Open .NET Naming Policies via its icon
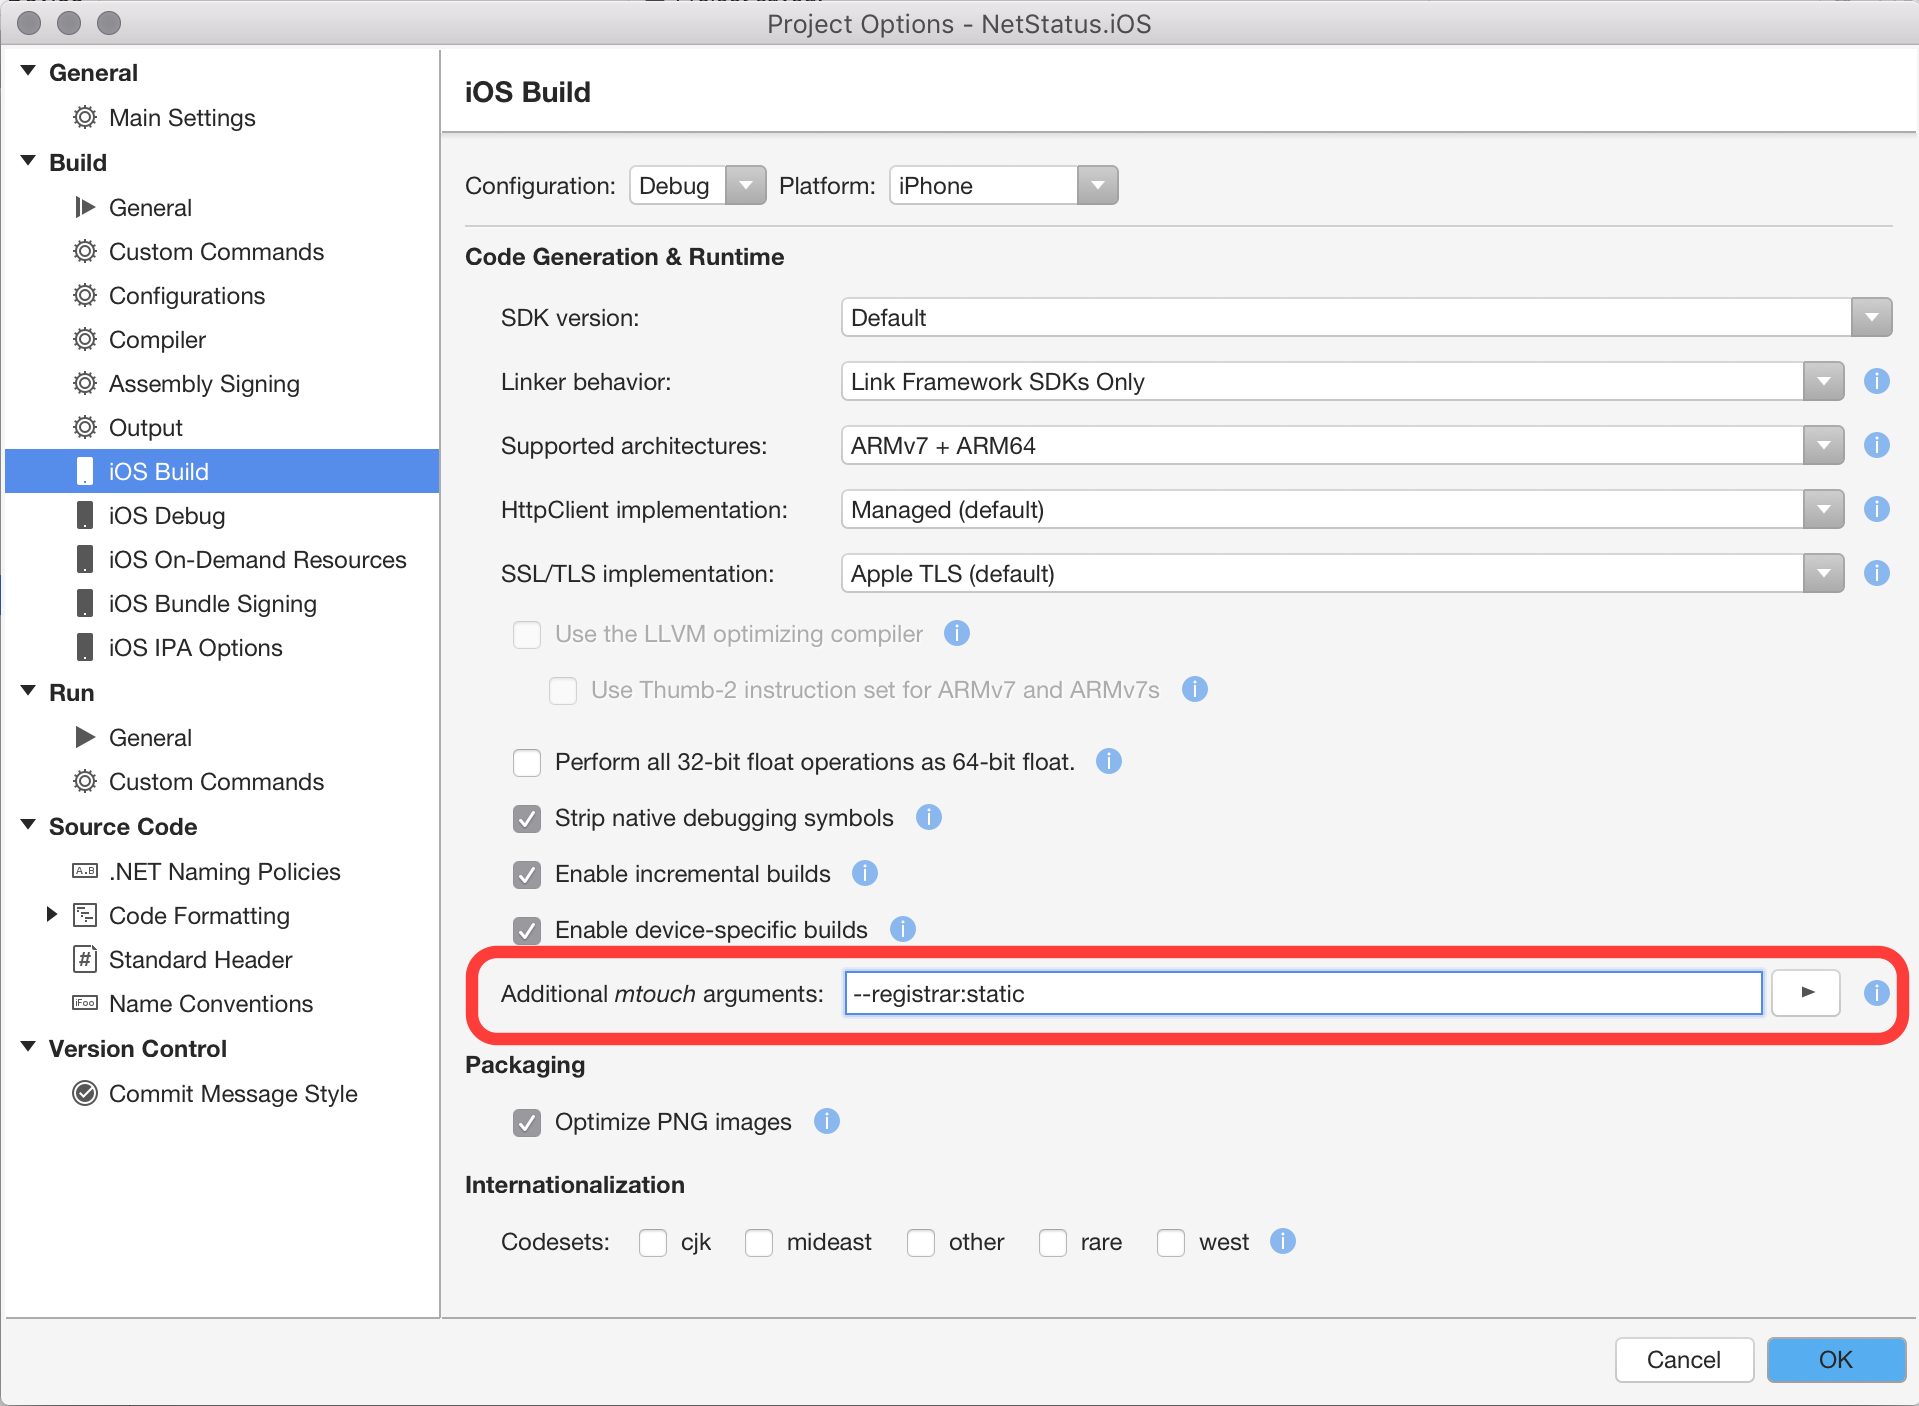1919x1406 pixels. [x=85, y=871]
